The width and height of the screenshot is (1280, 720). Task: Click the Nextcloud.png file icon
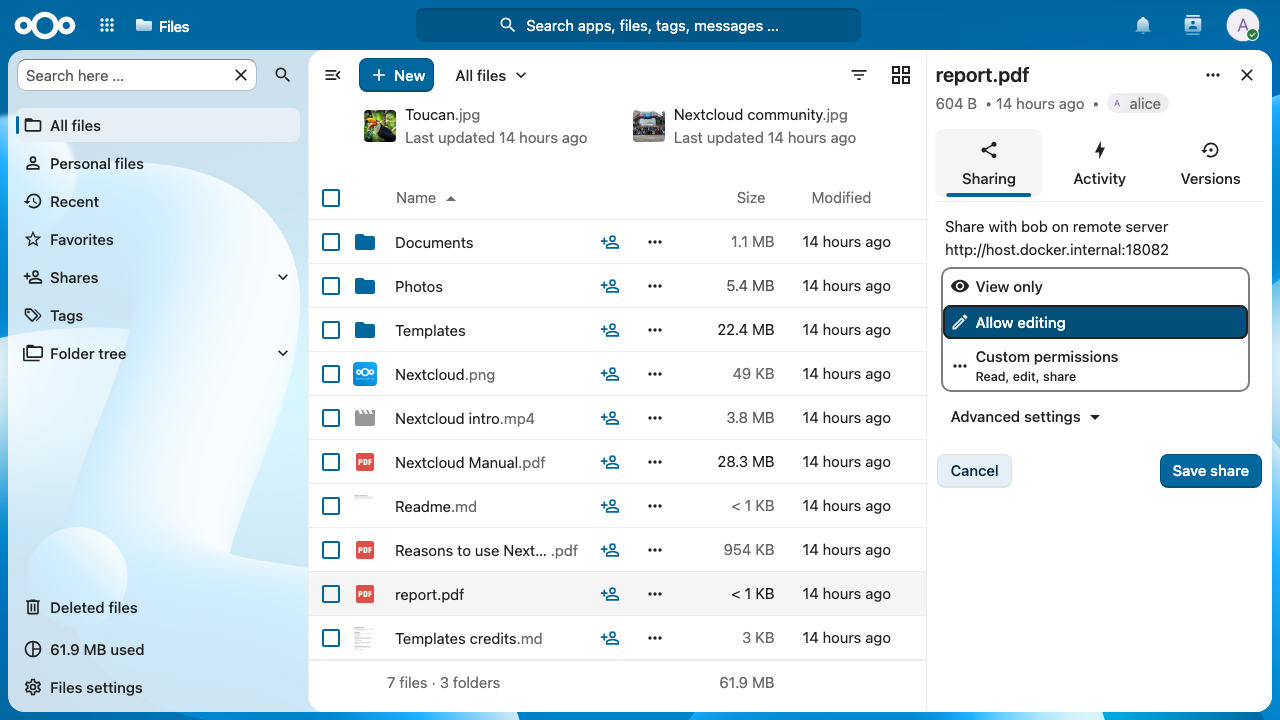tap(365, 374)
